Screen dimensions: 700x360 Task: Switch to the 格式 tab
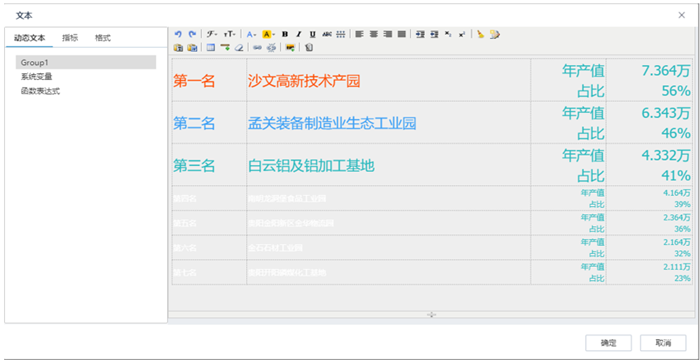[x=102, y=38]
